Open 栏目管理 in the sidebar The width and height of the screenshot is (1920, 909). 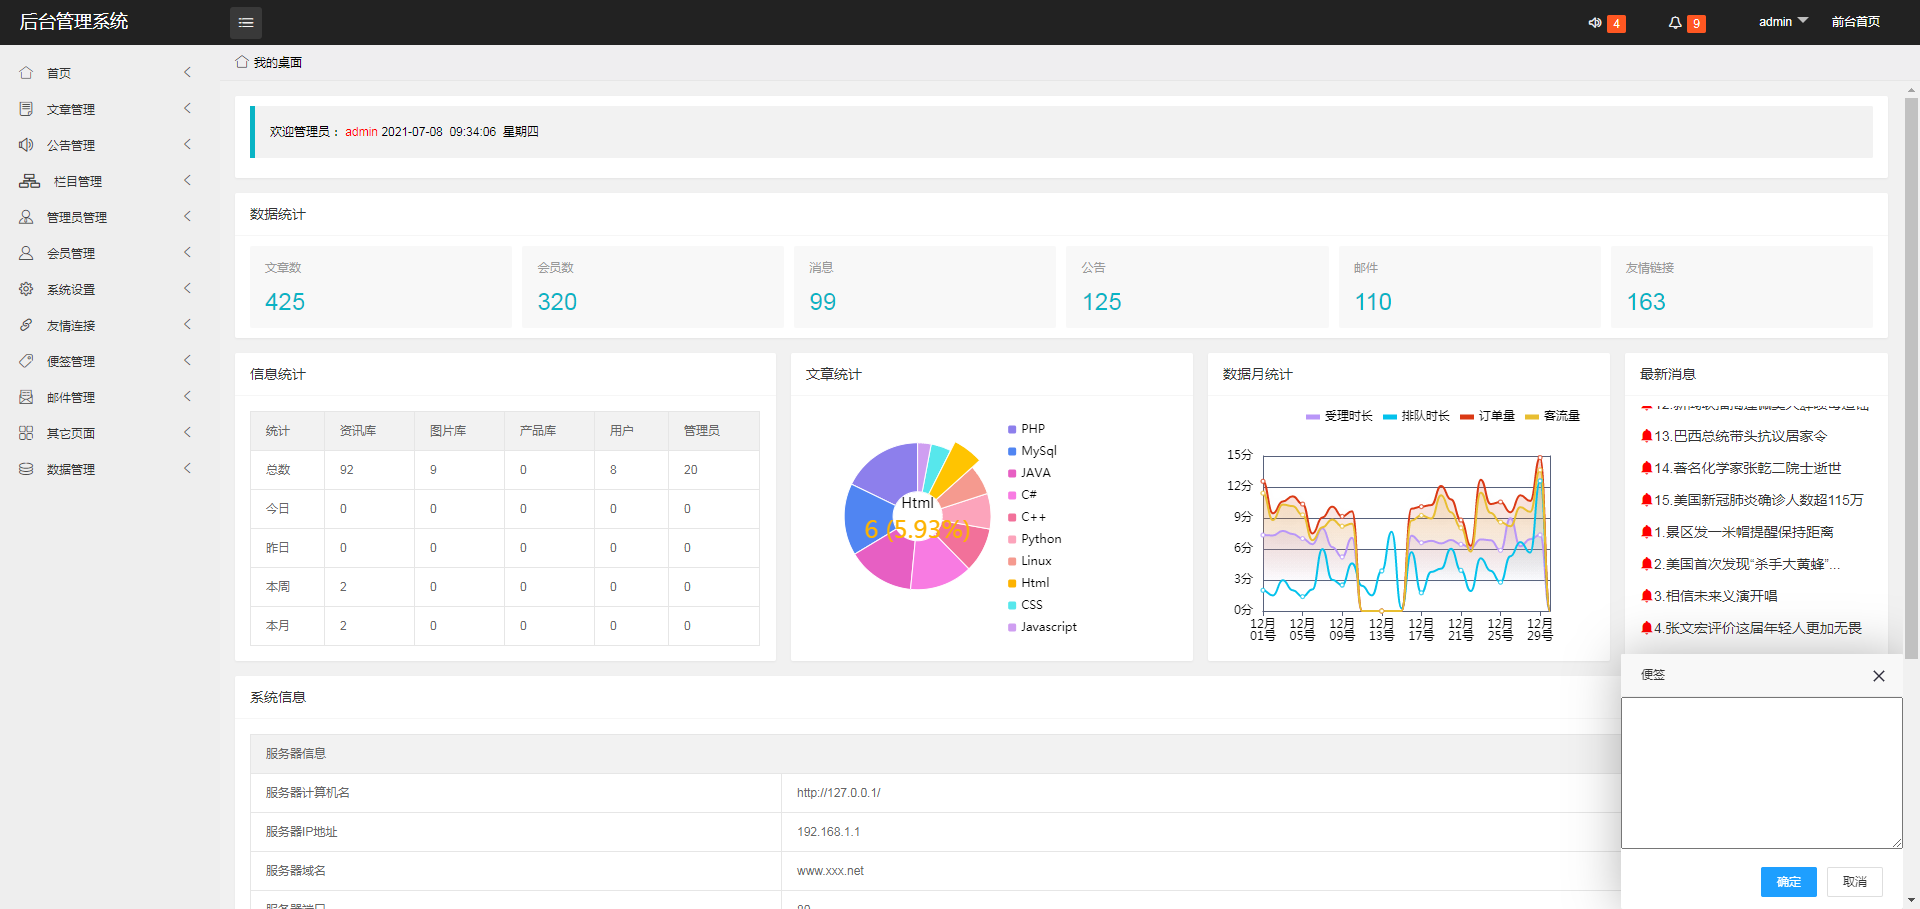pyautogui.click(x=78, y=181)
